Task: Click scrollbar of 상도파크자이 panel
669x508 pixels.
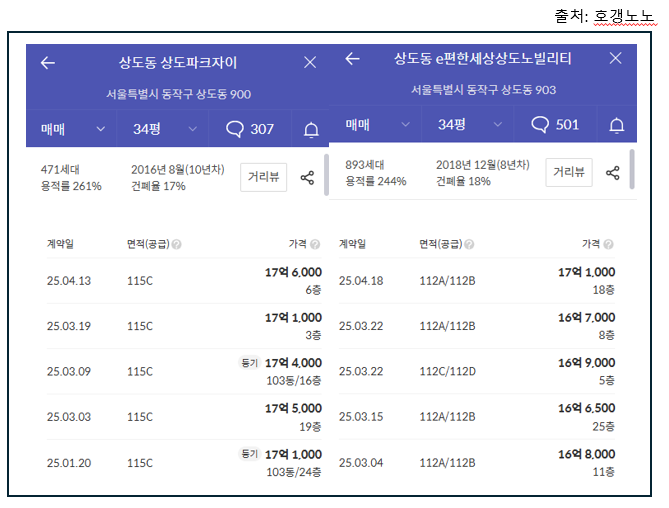Action: (x=326, y=175)
